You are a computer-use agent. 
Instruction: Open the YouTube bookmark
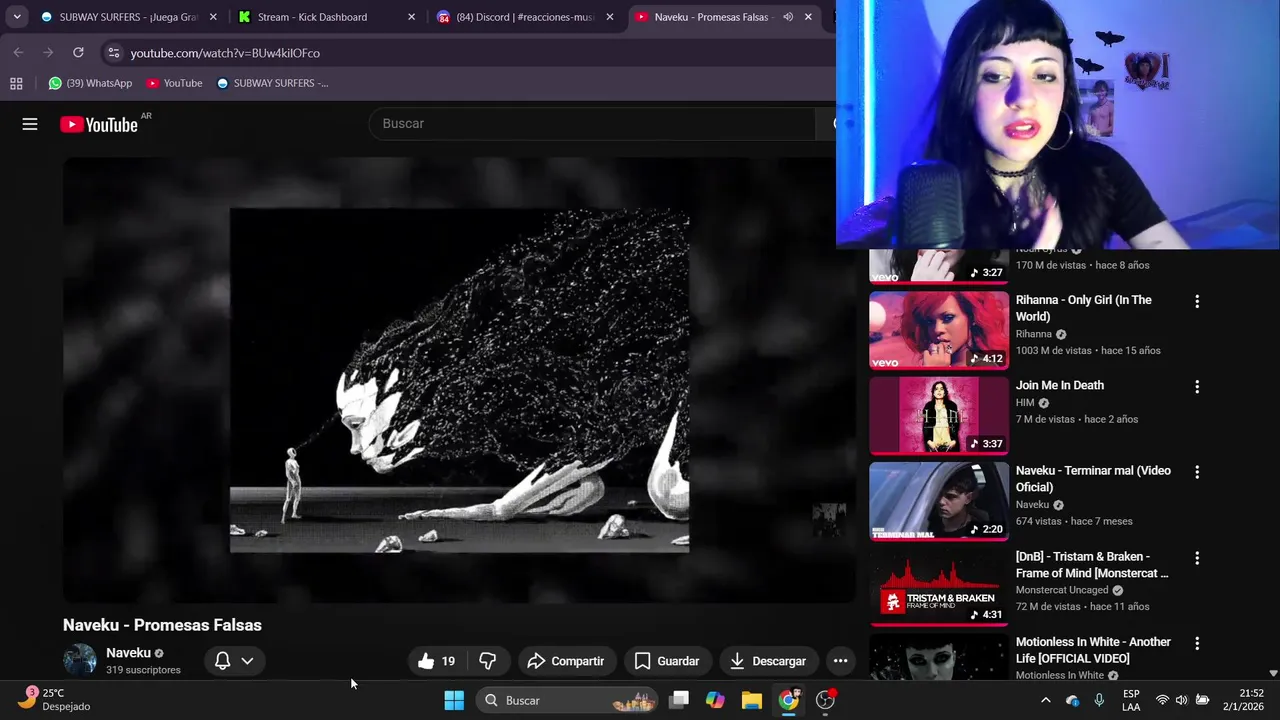point(174,83)
